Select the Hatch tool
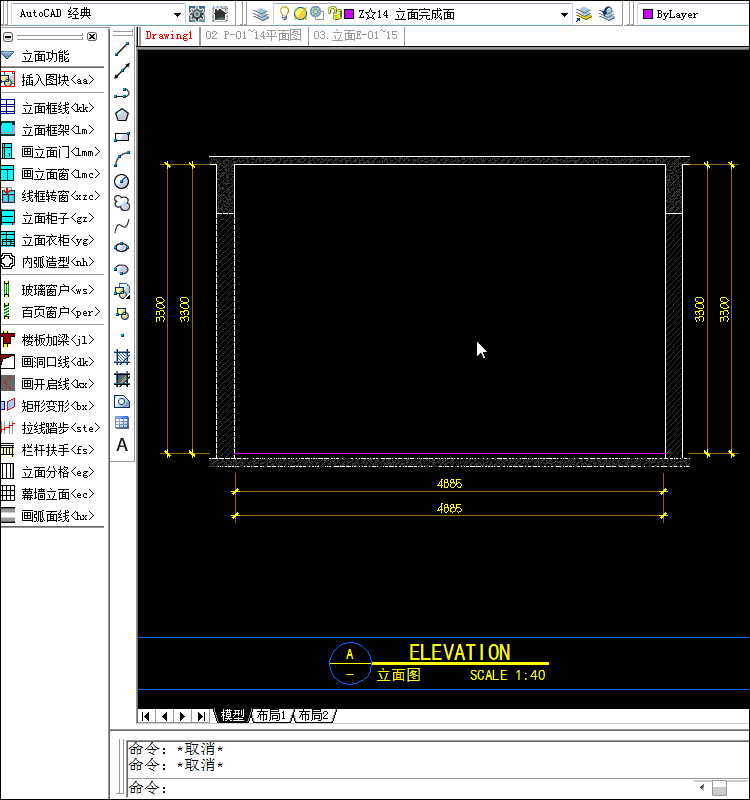 coord(122,357)
